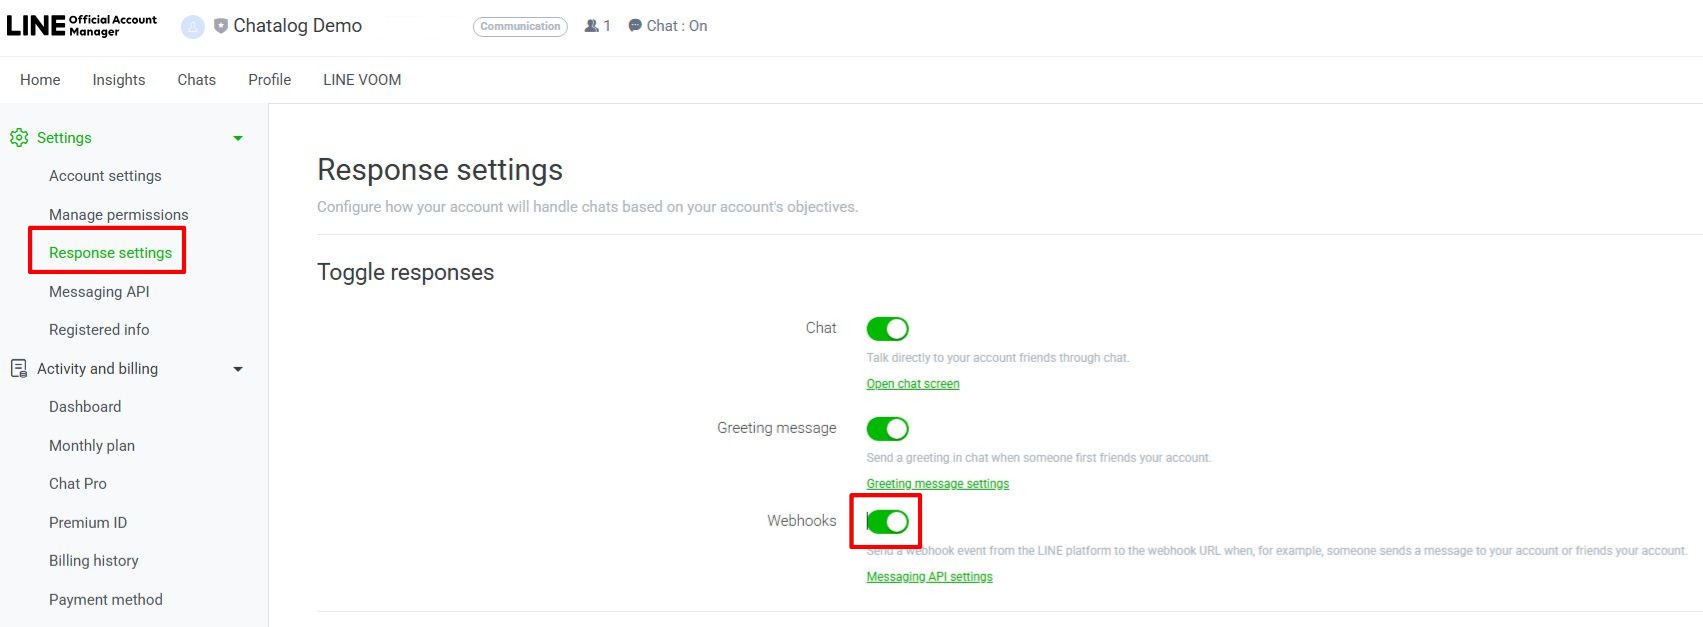Click the Settings gear icon in sidebar
Screen dimensions: 1703x627
coord(19,138)
